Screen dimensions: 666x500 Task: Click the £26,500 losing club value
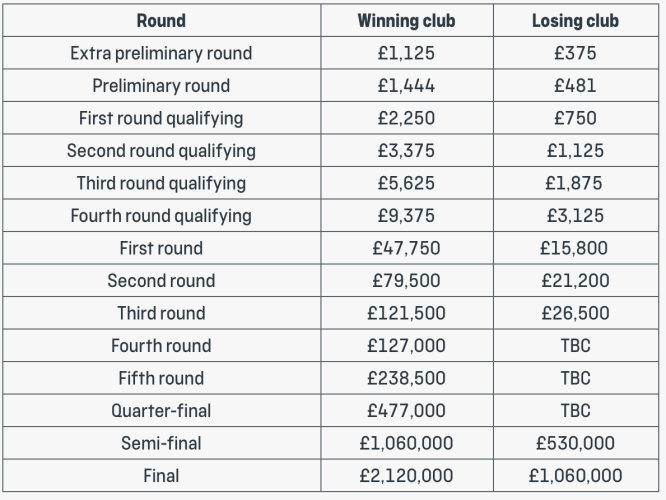575,313
